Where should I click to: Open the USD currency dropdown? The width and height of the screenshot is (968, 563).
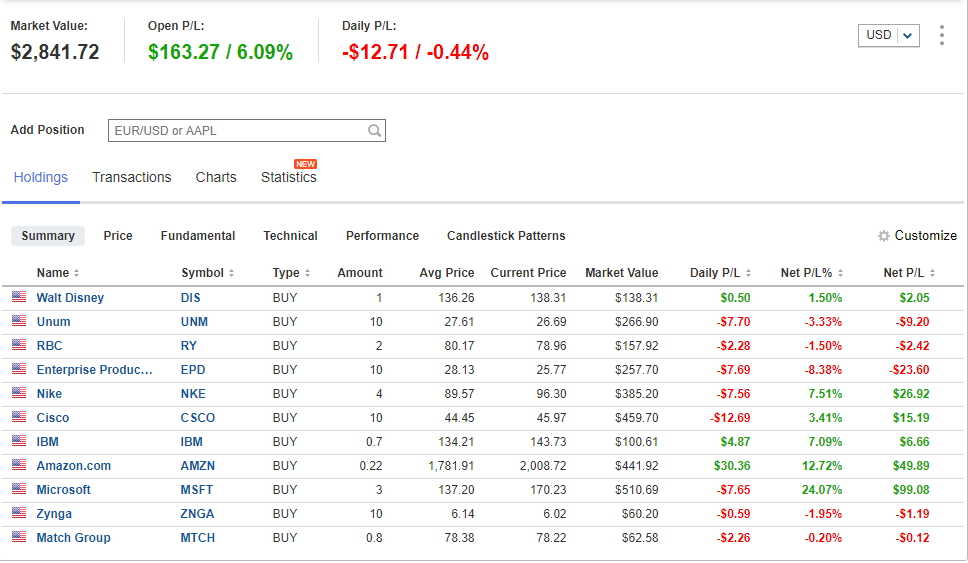[x=888, y=35]
